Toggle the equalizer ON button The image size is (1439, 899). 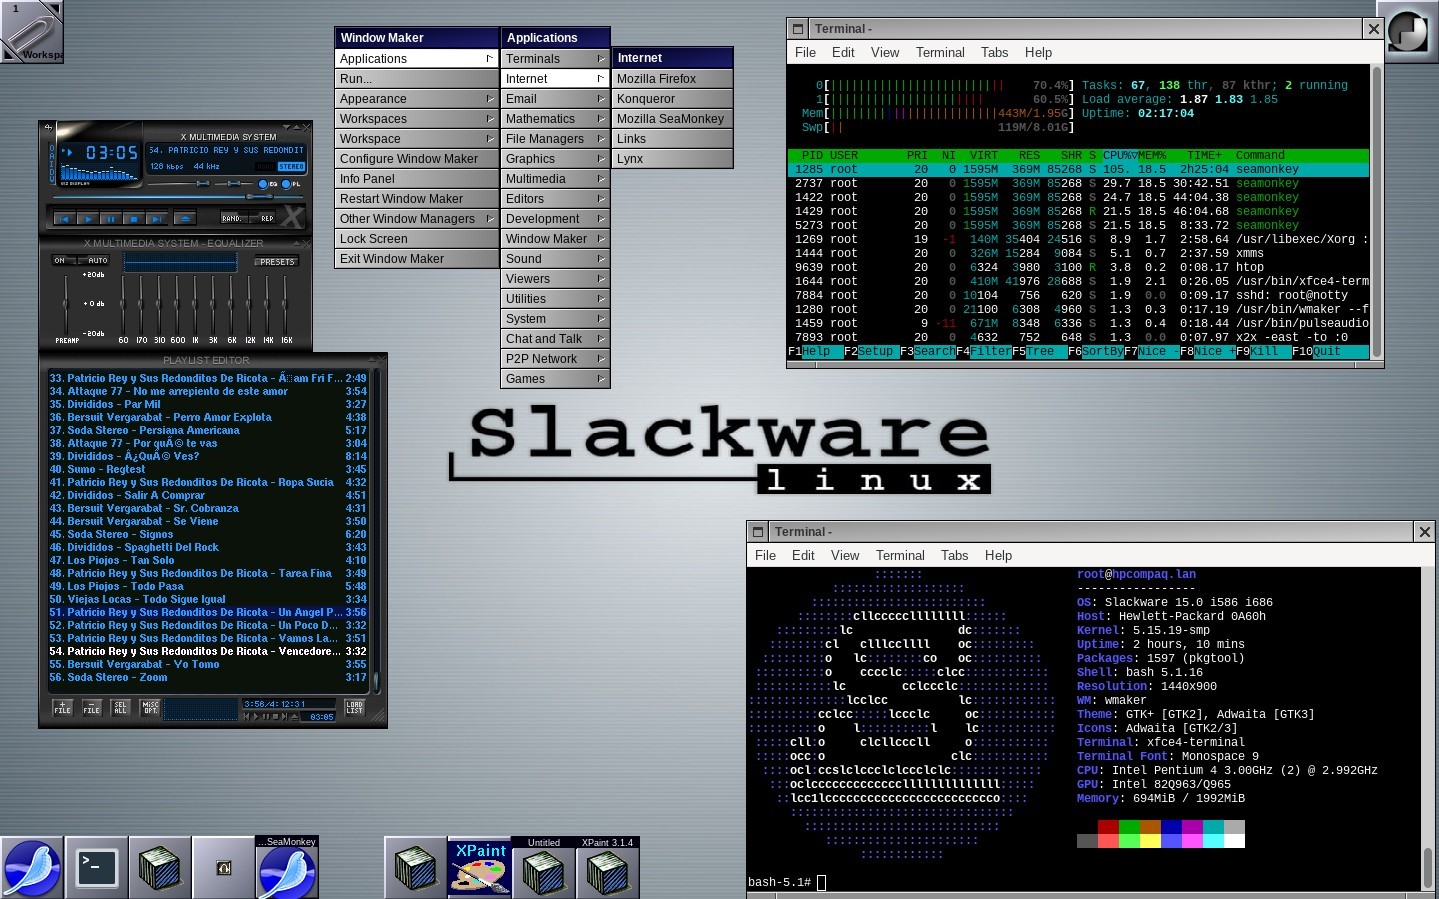pyautogui.click(x=61, y=261)
